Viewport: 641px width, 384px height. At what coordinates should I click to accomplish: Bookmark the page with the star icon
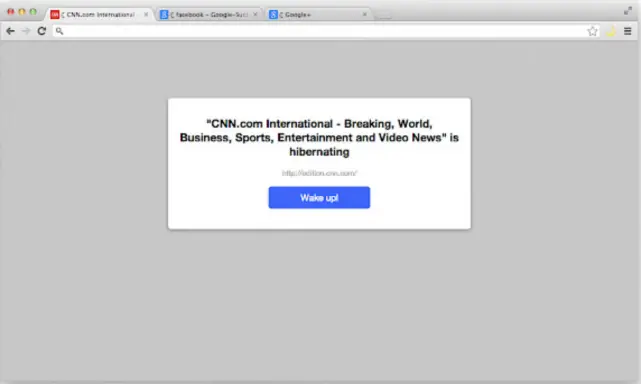tap(592, 31)
